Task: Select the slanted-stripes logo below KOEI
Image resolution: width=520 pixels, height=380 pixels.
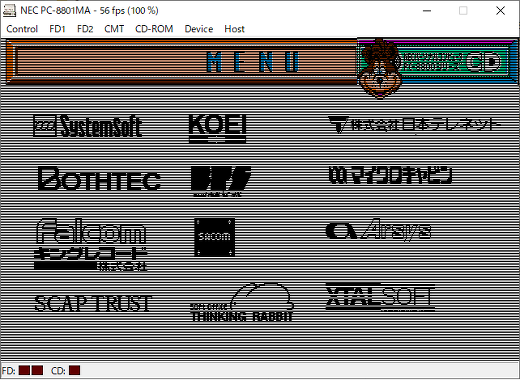Action: click(221, 181)
